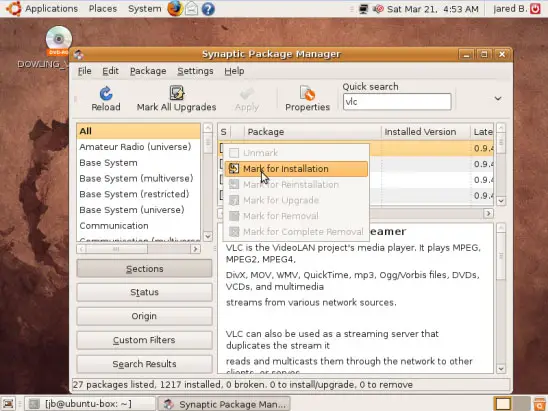Click sections horizontal scroll right arrow
This screenshot has height=411, width=548.
tap(195, 249)
